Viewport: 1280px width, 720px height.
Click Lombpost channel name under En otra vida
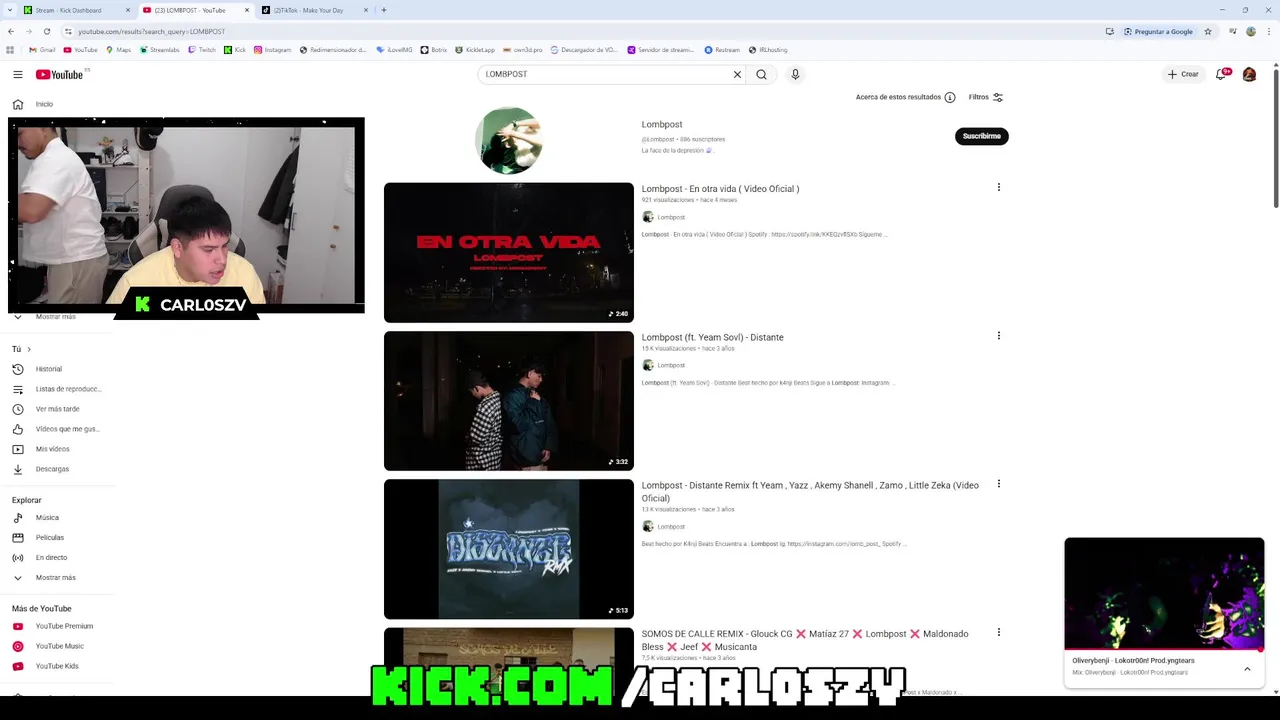coord(671,217)
